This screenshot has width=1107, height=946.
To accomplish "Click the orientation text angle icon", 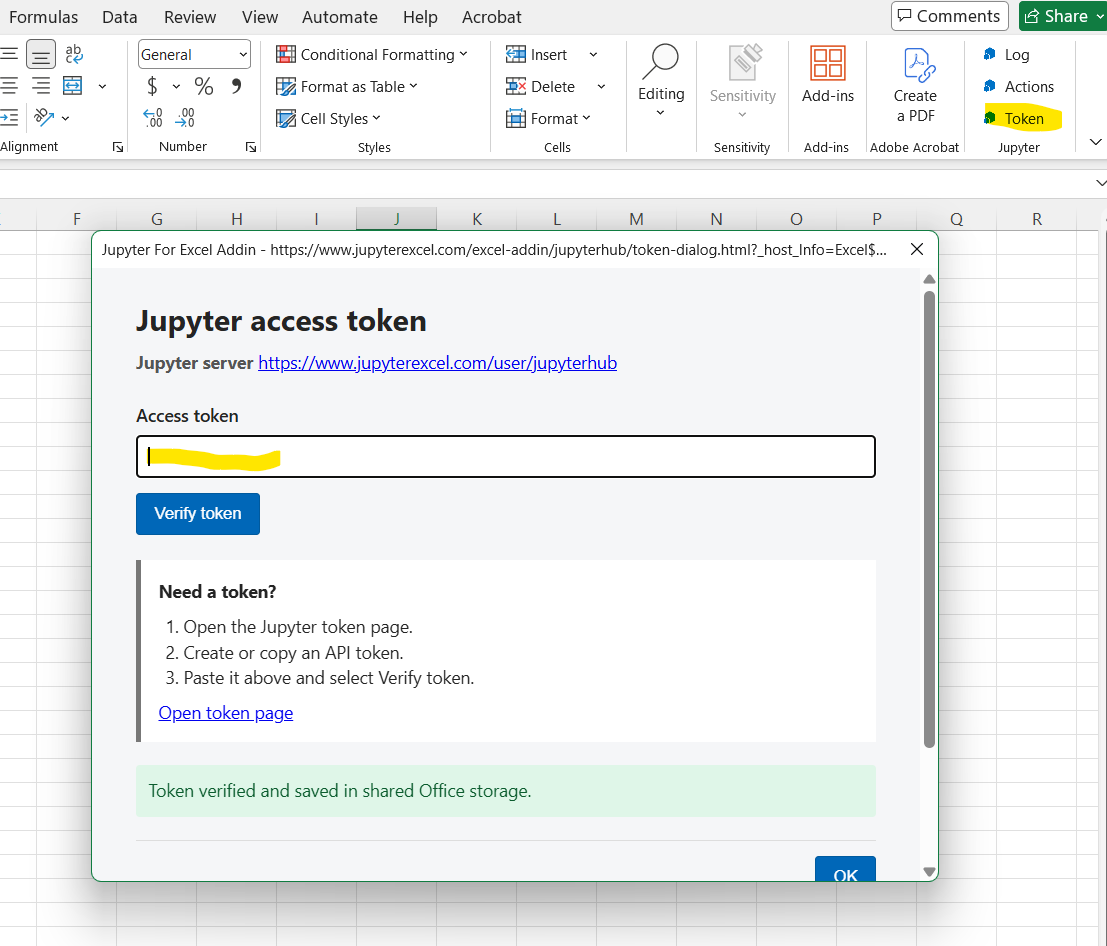I will [x=44, y=117].
